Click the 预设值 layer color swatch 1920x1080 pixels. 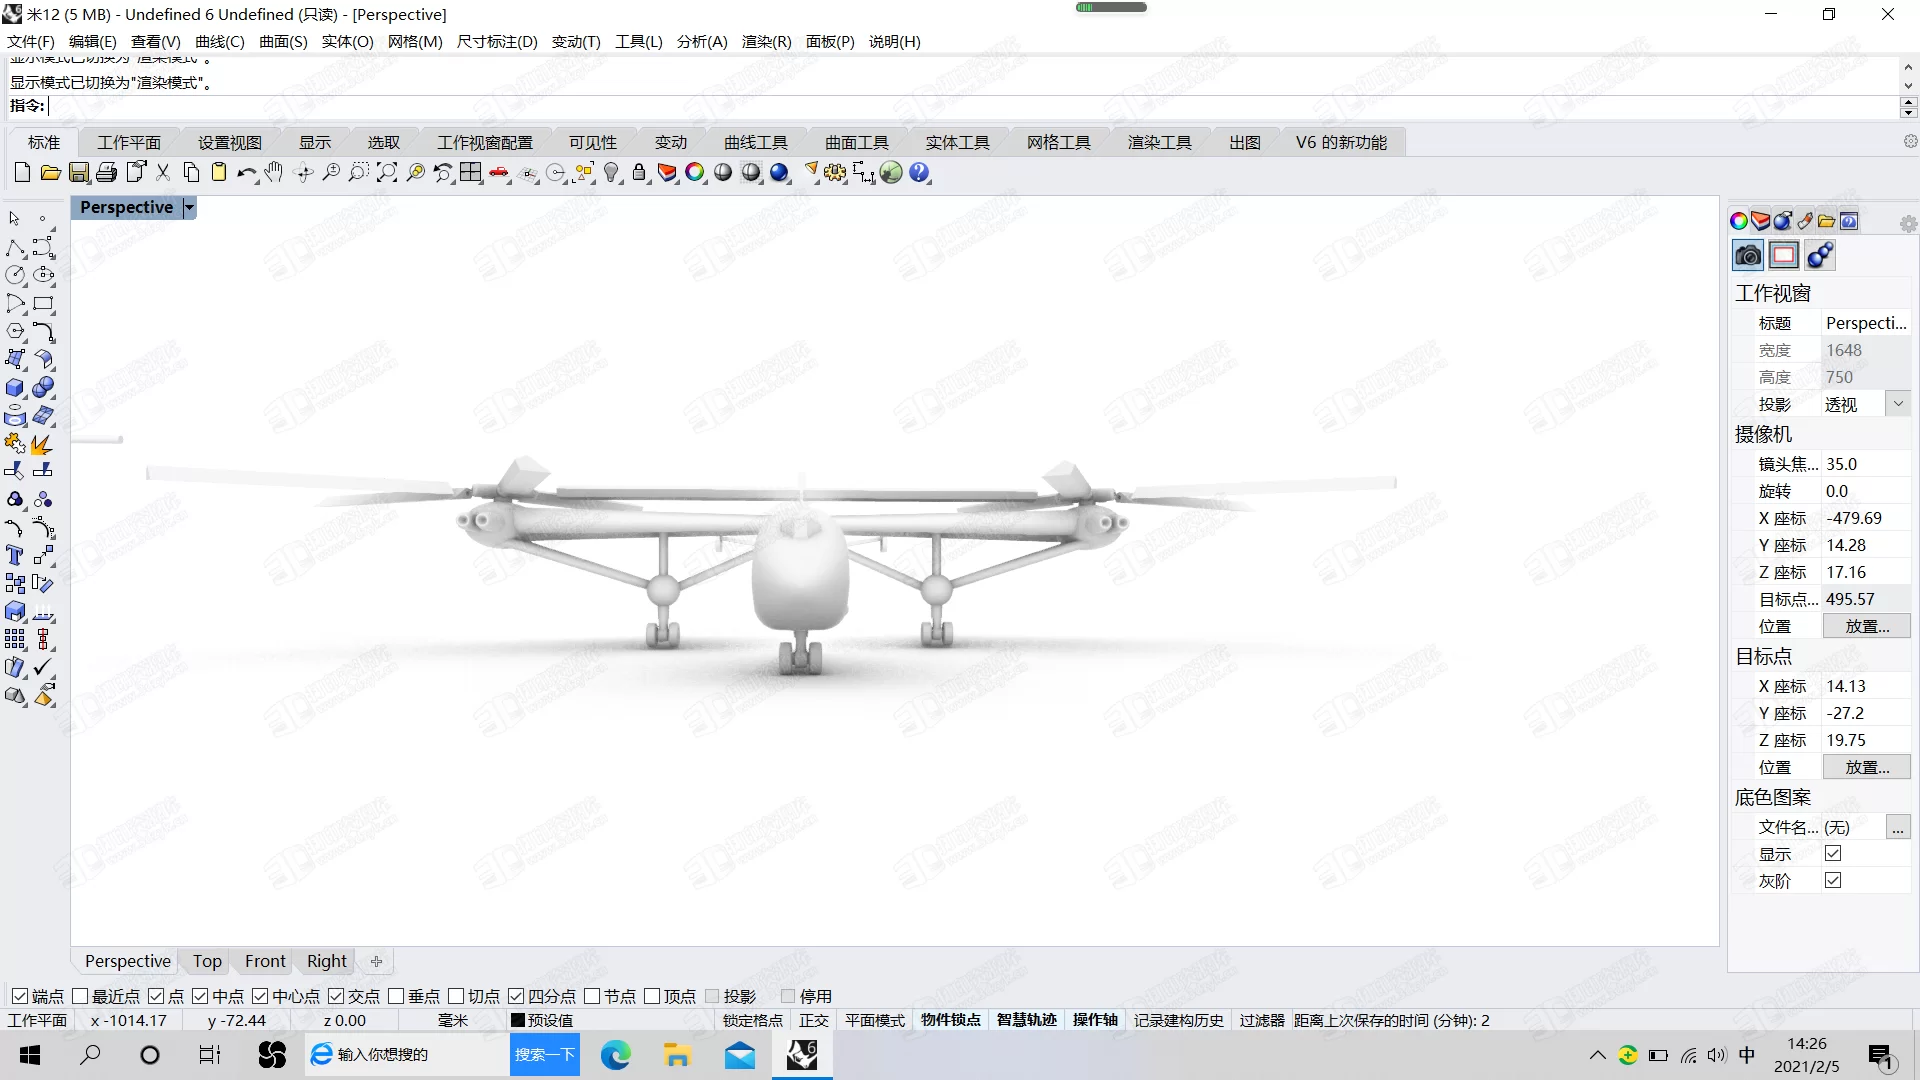518,1020
